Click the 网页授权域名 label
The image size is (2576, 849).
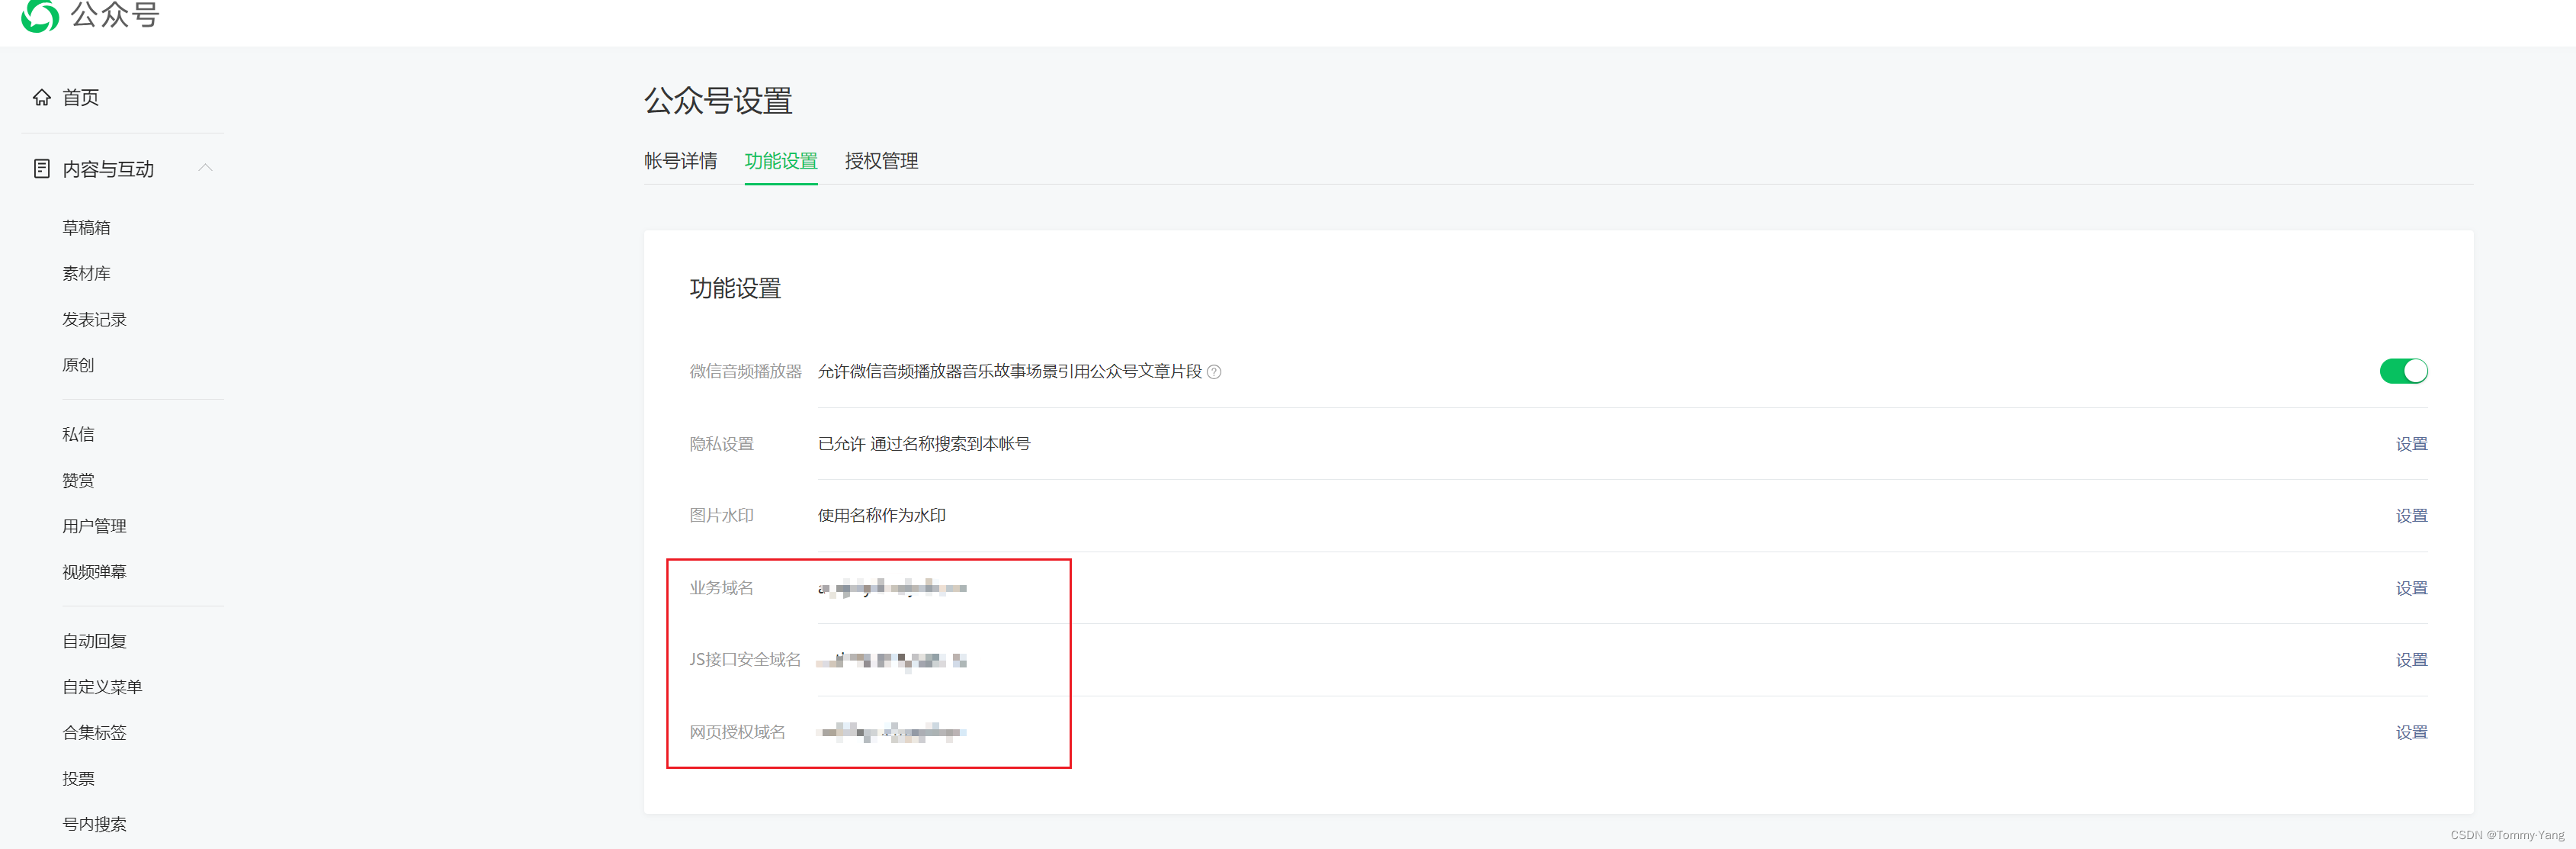[x=737, y=732]
